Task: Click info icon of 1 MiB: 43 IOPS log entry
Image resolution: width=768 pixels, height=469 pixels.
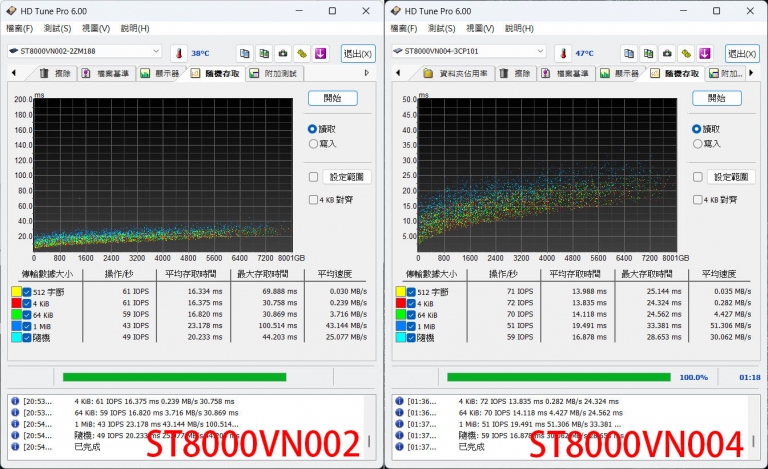Action: coord(15,424)
